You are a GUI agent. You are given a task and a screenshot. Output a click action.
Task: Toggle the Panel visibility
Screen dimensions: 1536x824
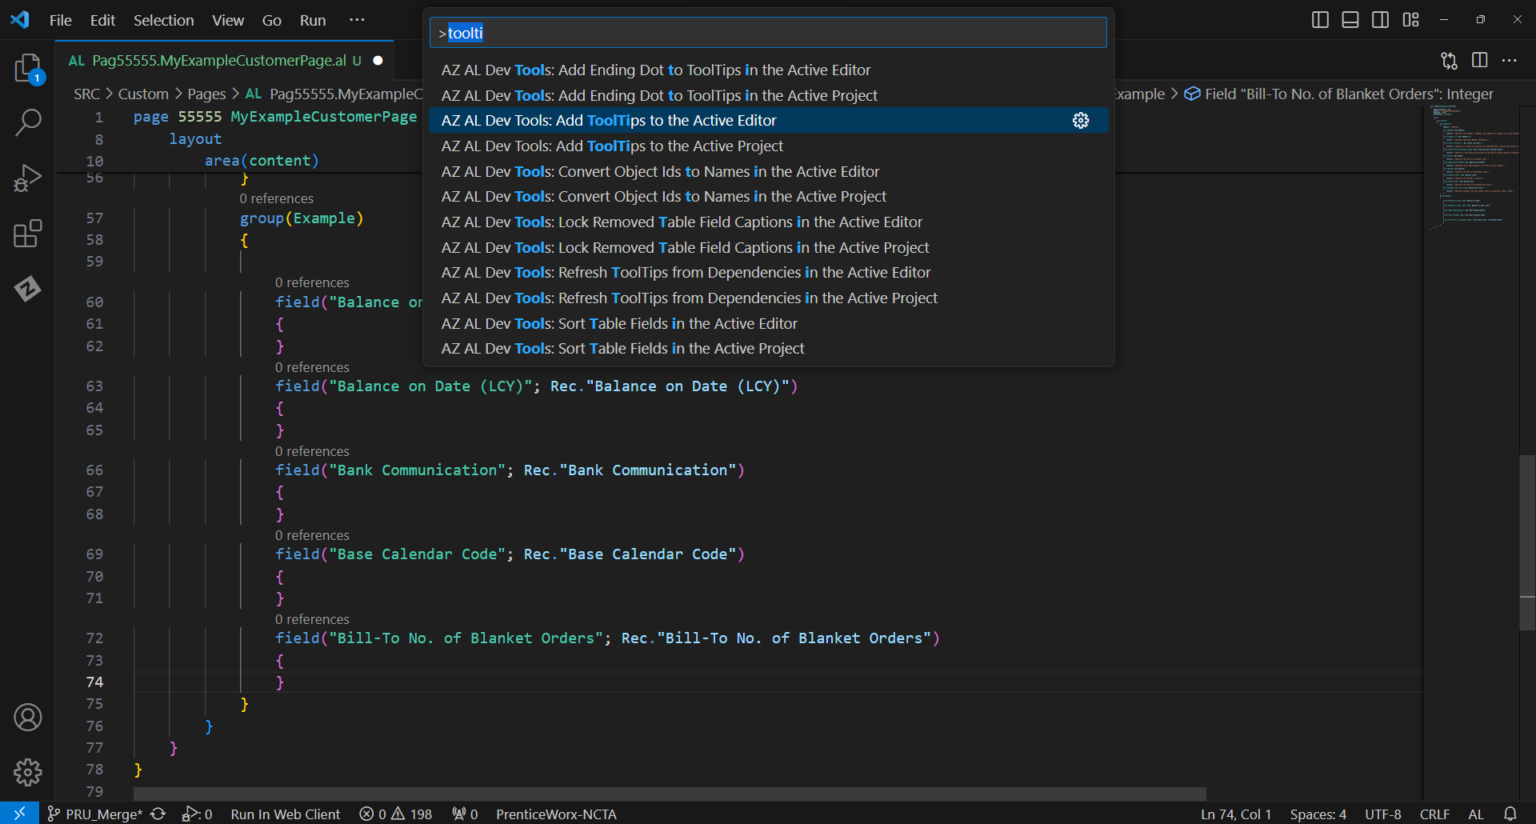(x=1350, y=19)
